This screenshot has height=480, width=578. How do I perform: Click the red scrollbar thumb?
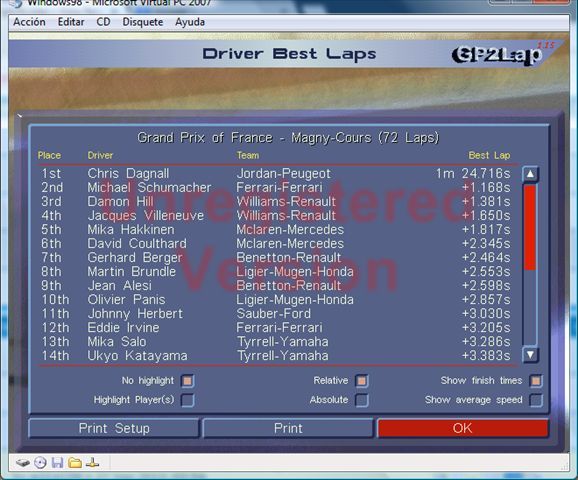coord(530,227)
